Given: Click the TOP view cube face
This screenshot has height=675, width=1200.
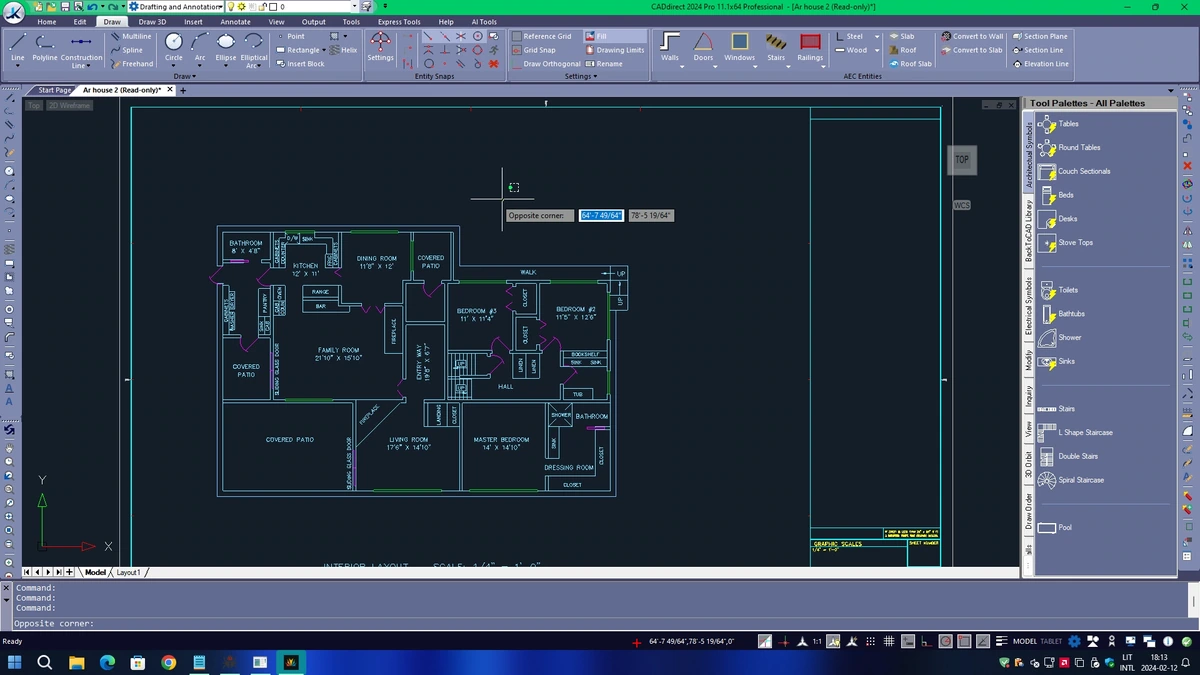Looking at the screenshot, I should (x=961, y=159).
